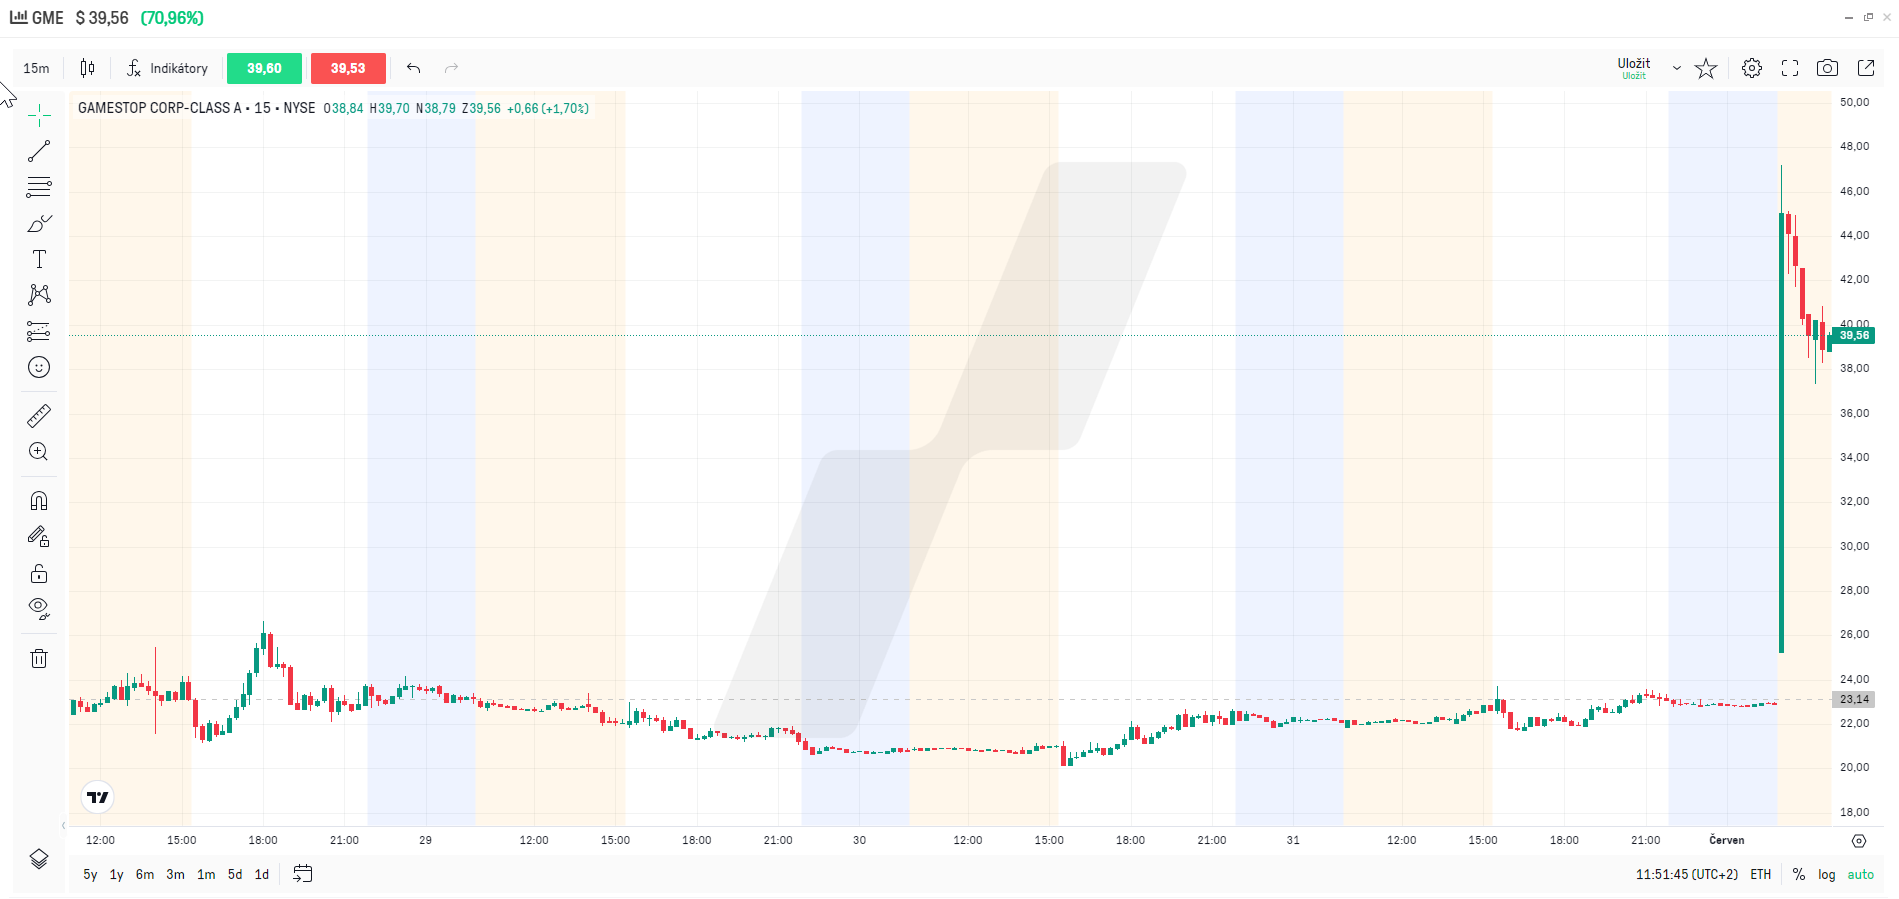
Task: Add chart to favorites with star
Action: click(1706, 68)
